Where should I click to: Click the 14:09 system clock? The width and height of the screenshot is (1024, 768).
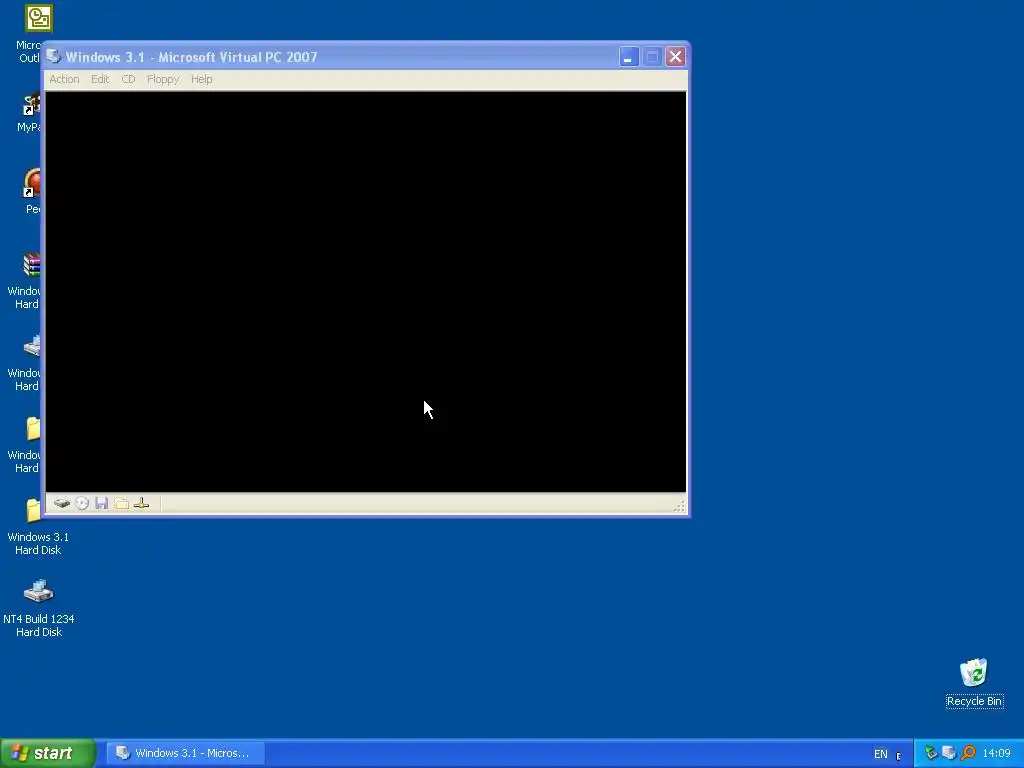(x=997, y=754)
